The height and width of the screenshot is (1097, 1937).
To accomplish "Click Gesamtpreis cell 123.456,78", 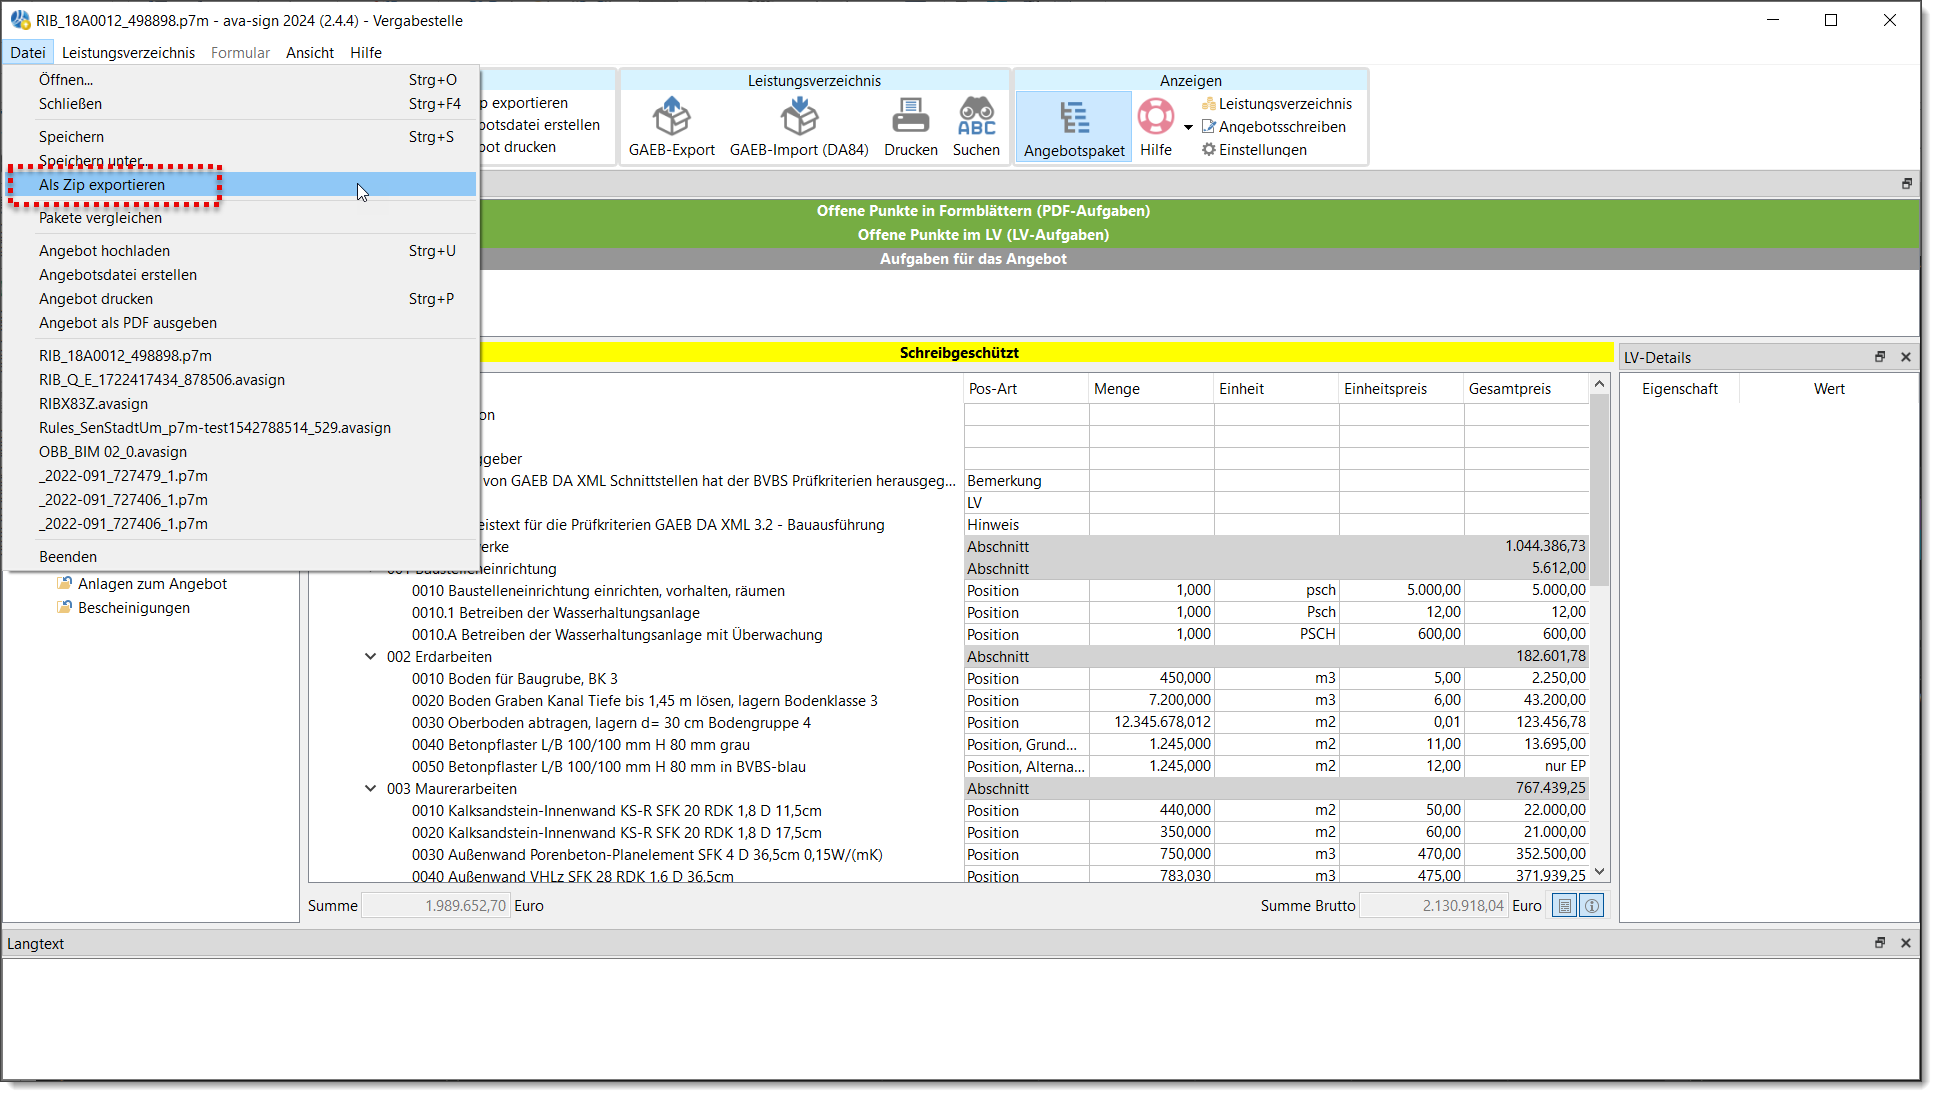I will tap(1526, 723).
